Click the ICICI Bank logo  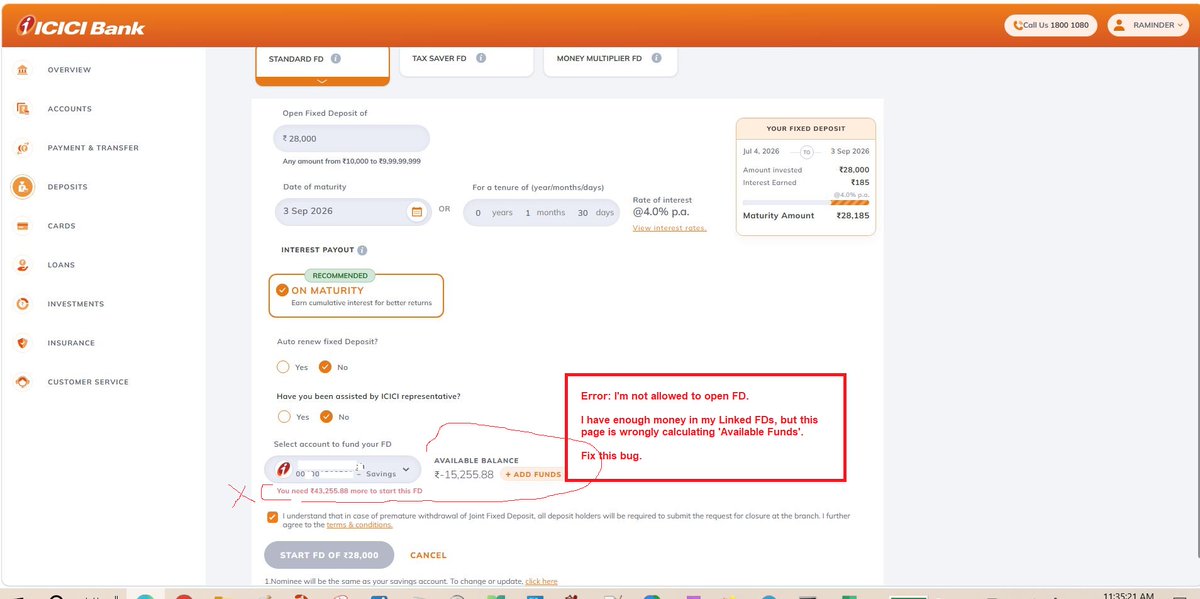[81, 27]
